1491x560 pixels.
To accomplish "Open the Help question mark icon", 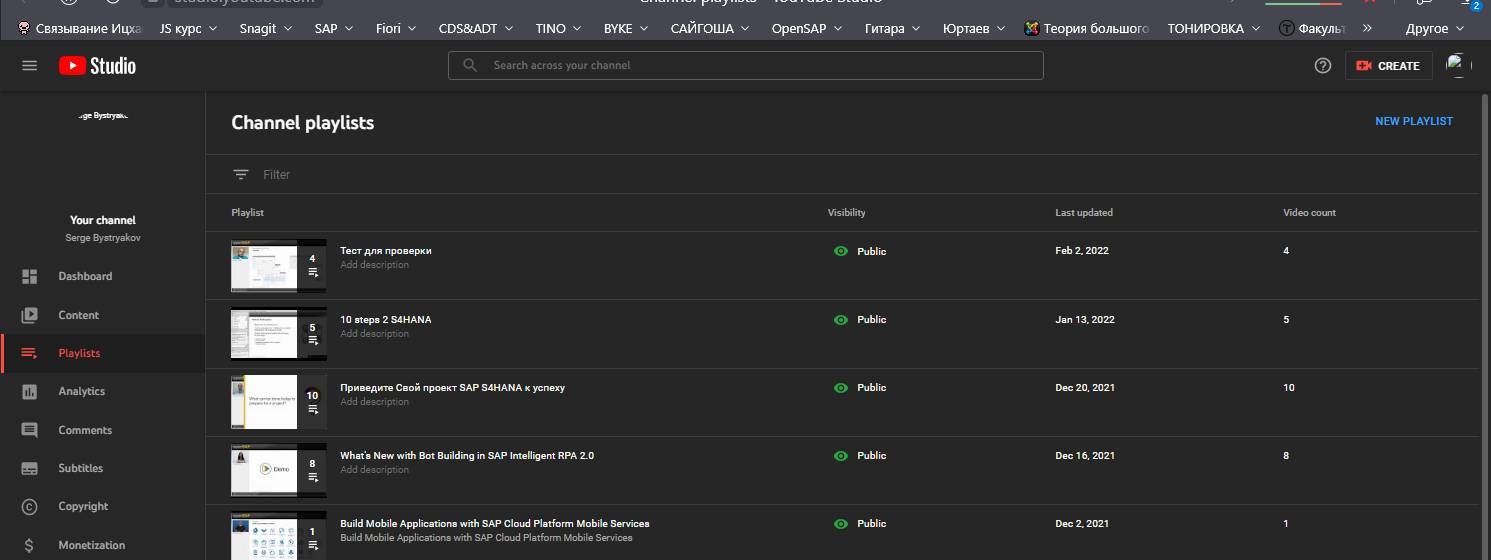I will click(x=1323, y=66).
